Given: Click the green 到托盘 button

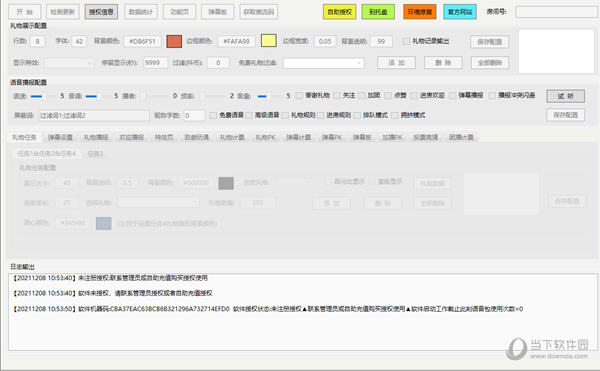Looking at the screenshot, I should pyautogui.click(x=378, y=12).
